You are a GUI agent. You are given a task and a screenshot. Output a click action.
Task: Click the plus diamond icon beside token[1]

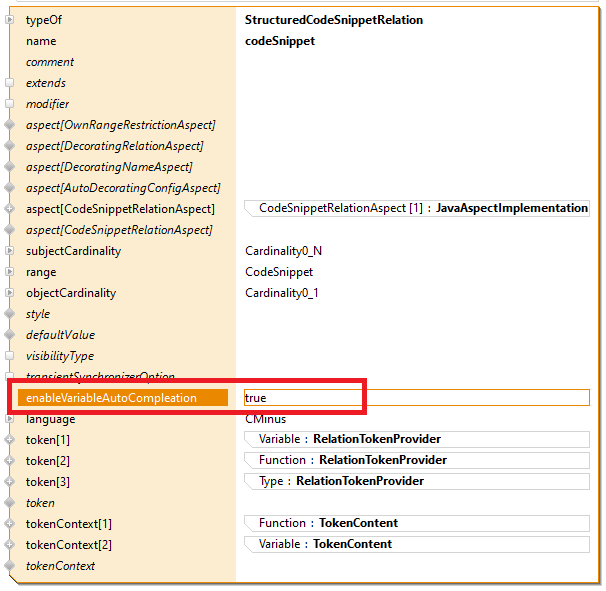pos(10,440)
